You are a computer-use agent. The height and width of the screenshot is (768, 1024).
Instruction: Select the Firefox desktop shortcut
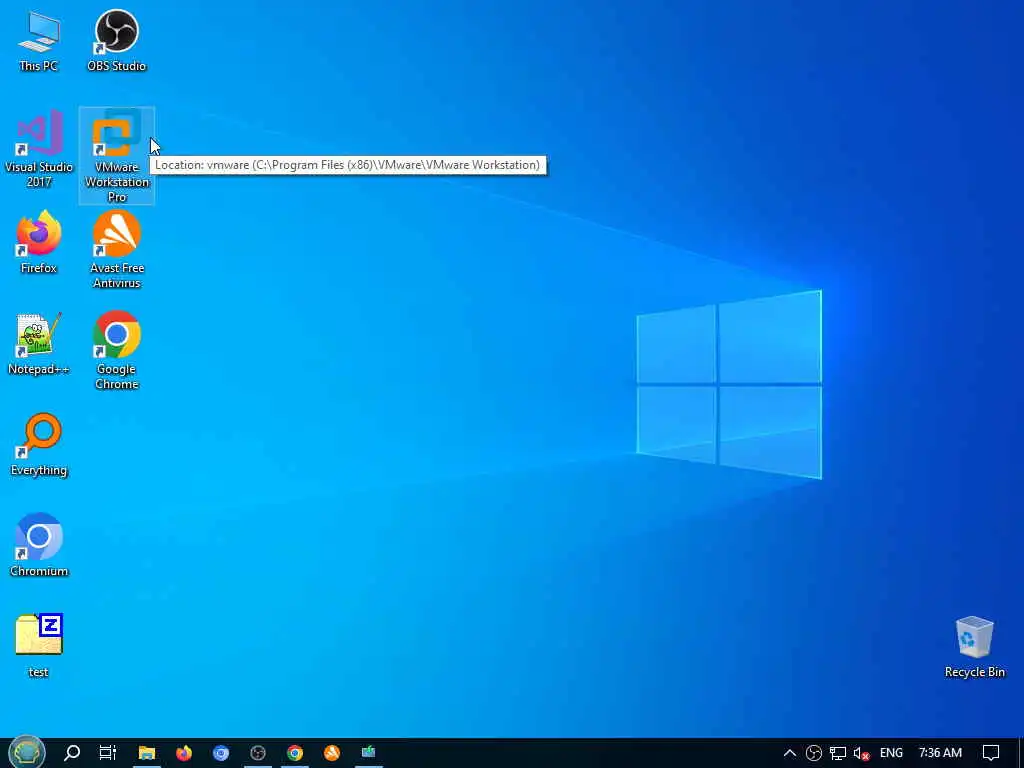[x=39, y=242]
